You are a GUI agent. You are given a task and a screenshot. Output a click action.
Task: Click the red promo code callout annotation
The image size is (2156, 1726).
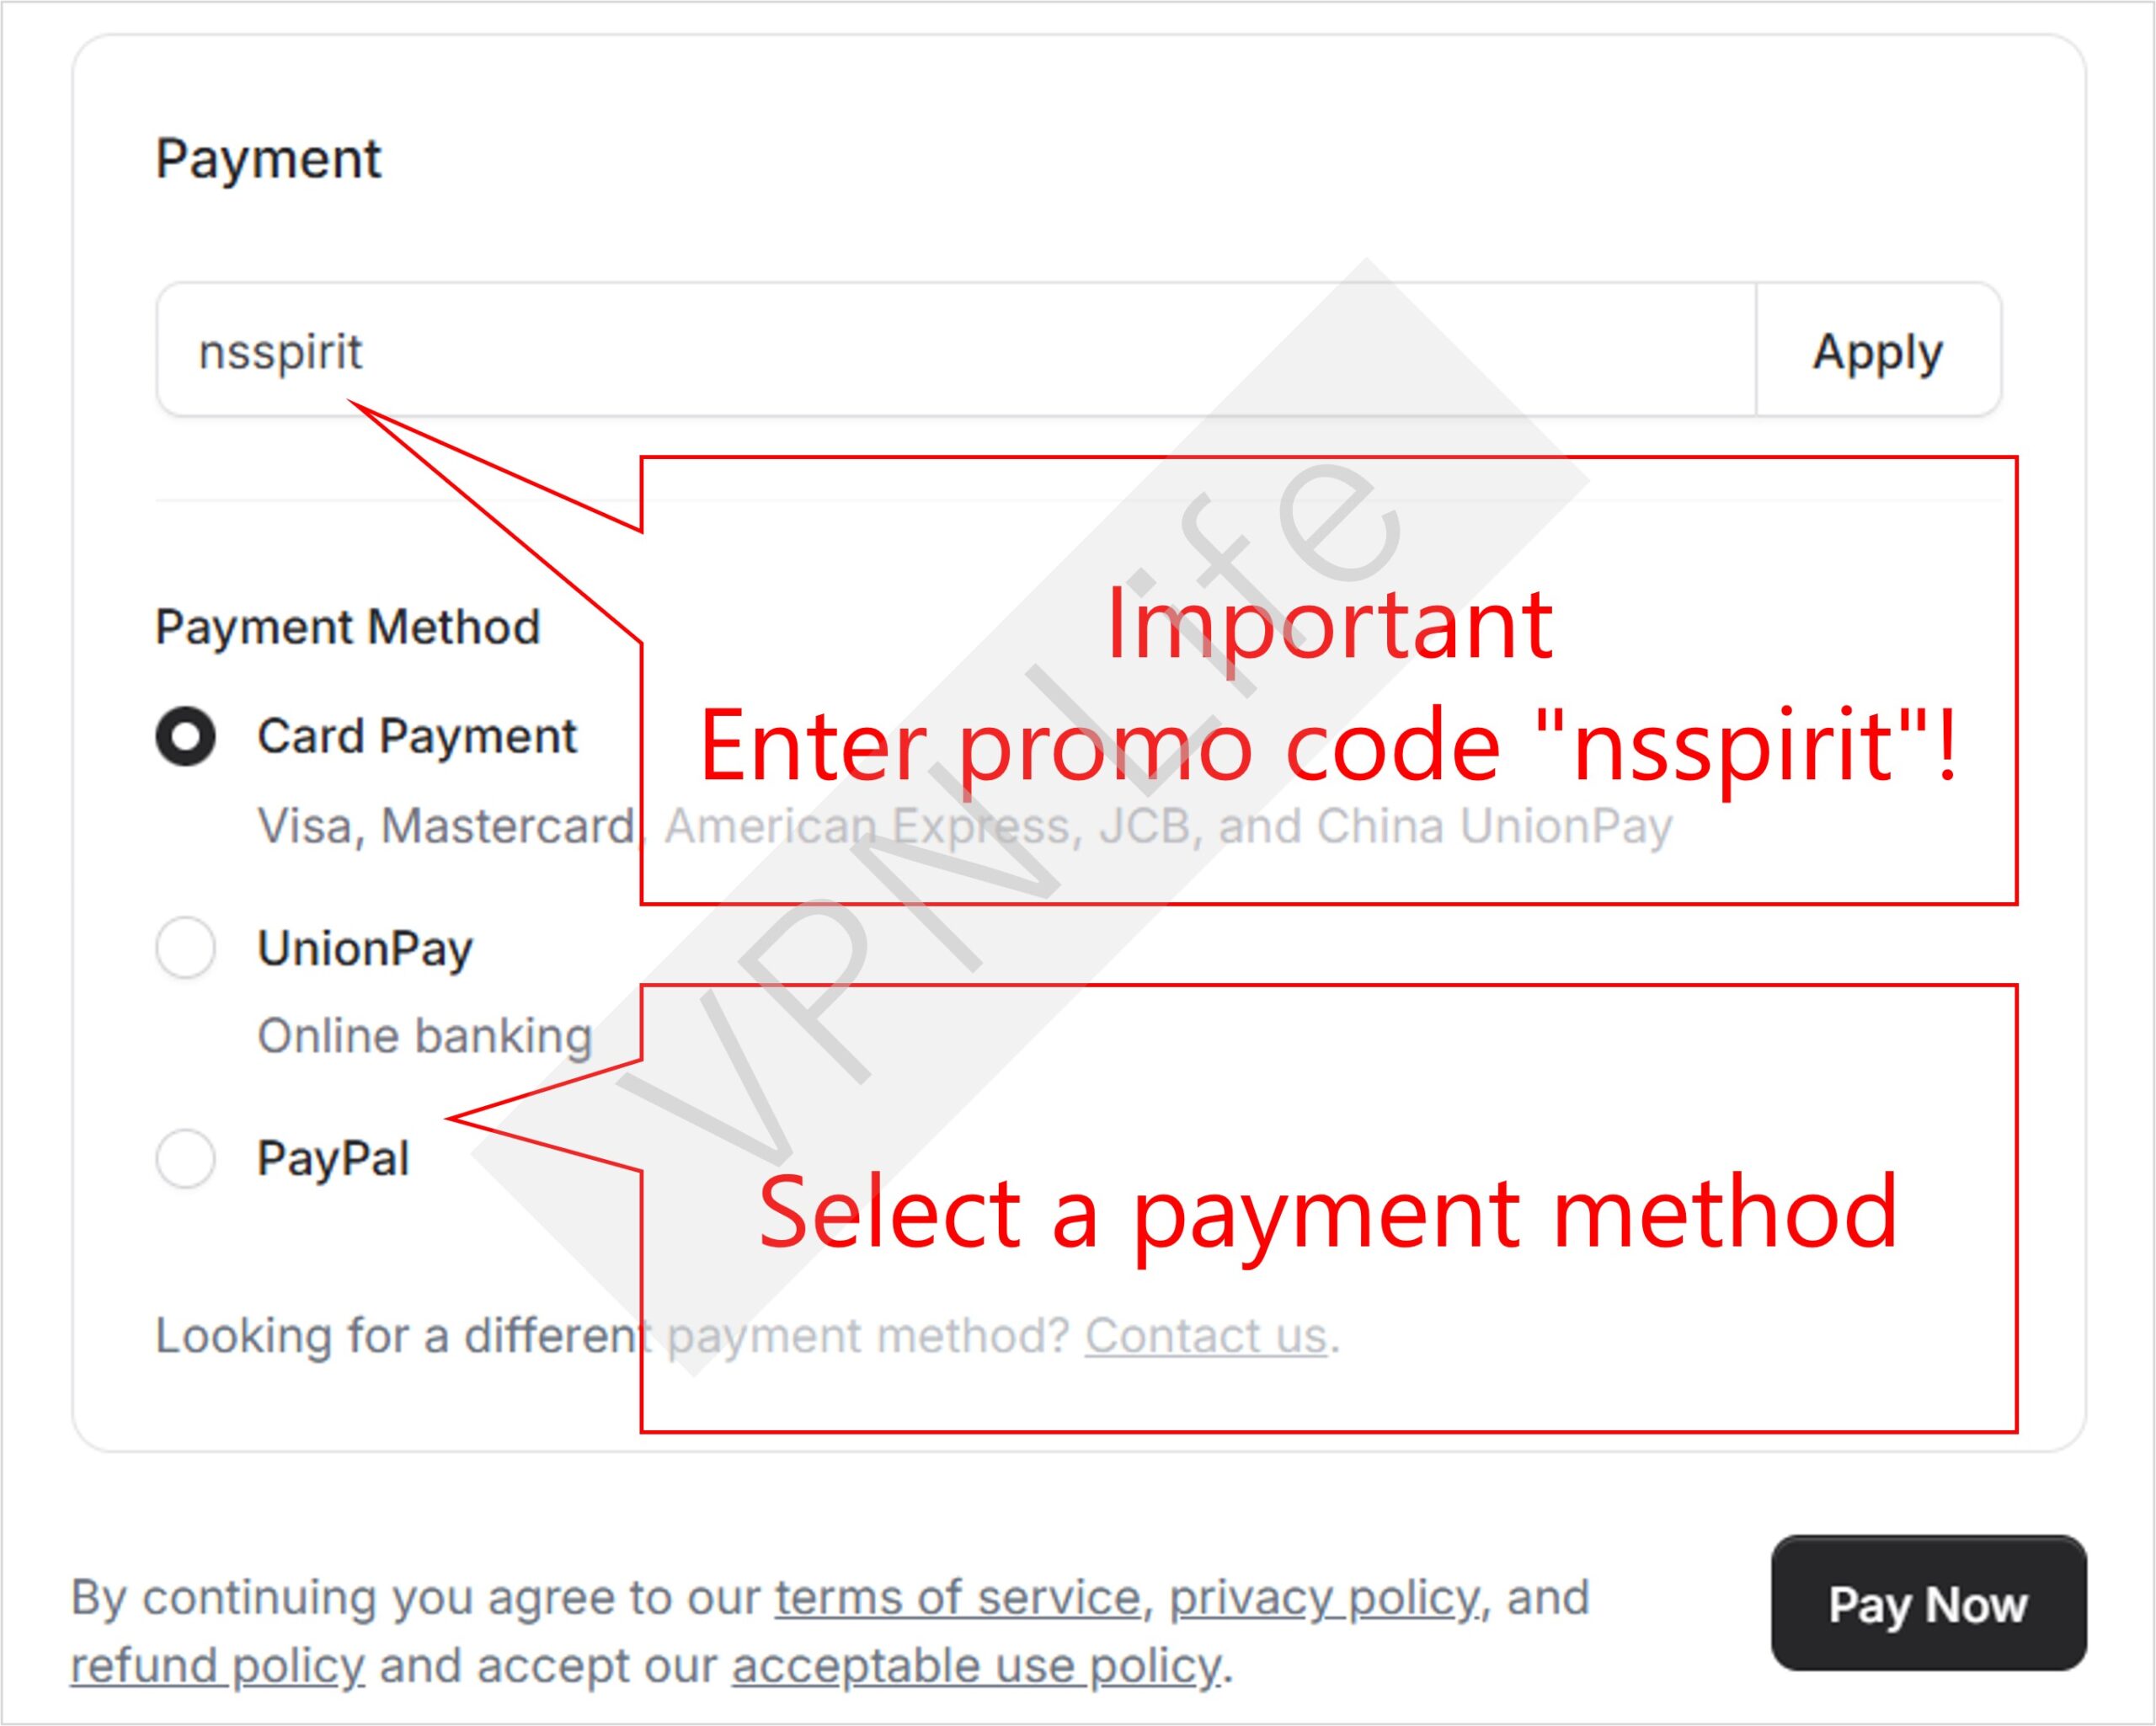coord(1328,690)
